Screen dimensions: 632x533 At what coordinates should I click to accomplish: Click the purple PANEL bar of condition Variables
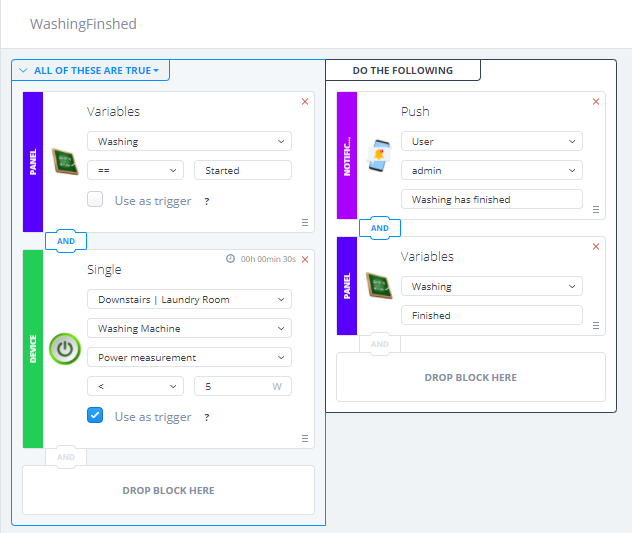coord(33,162)
